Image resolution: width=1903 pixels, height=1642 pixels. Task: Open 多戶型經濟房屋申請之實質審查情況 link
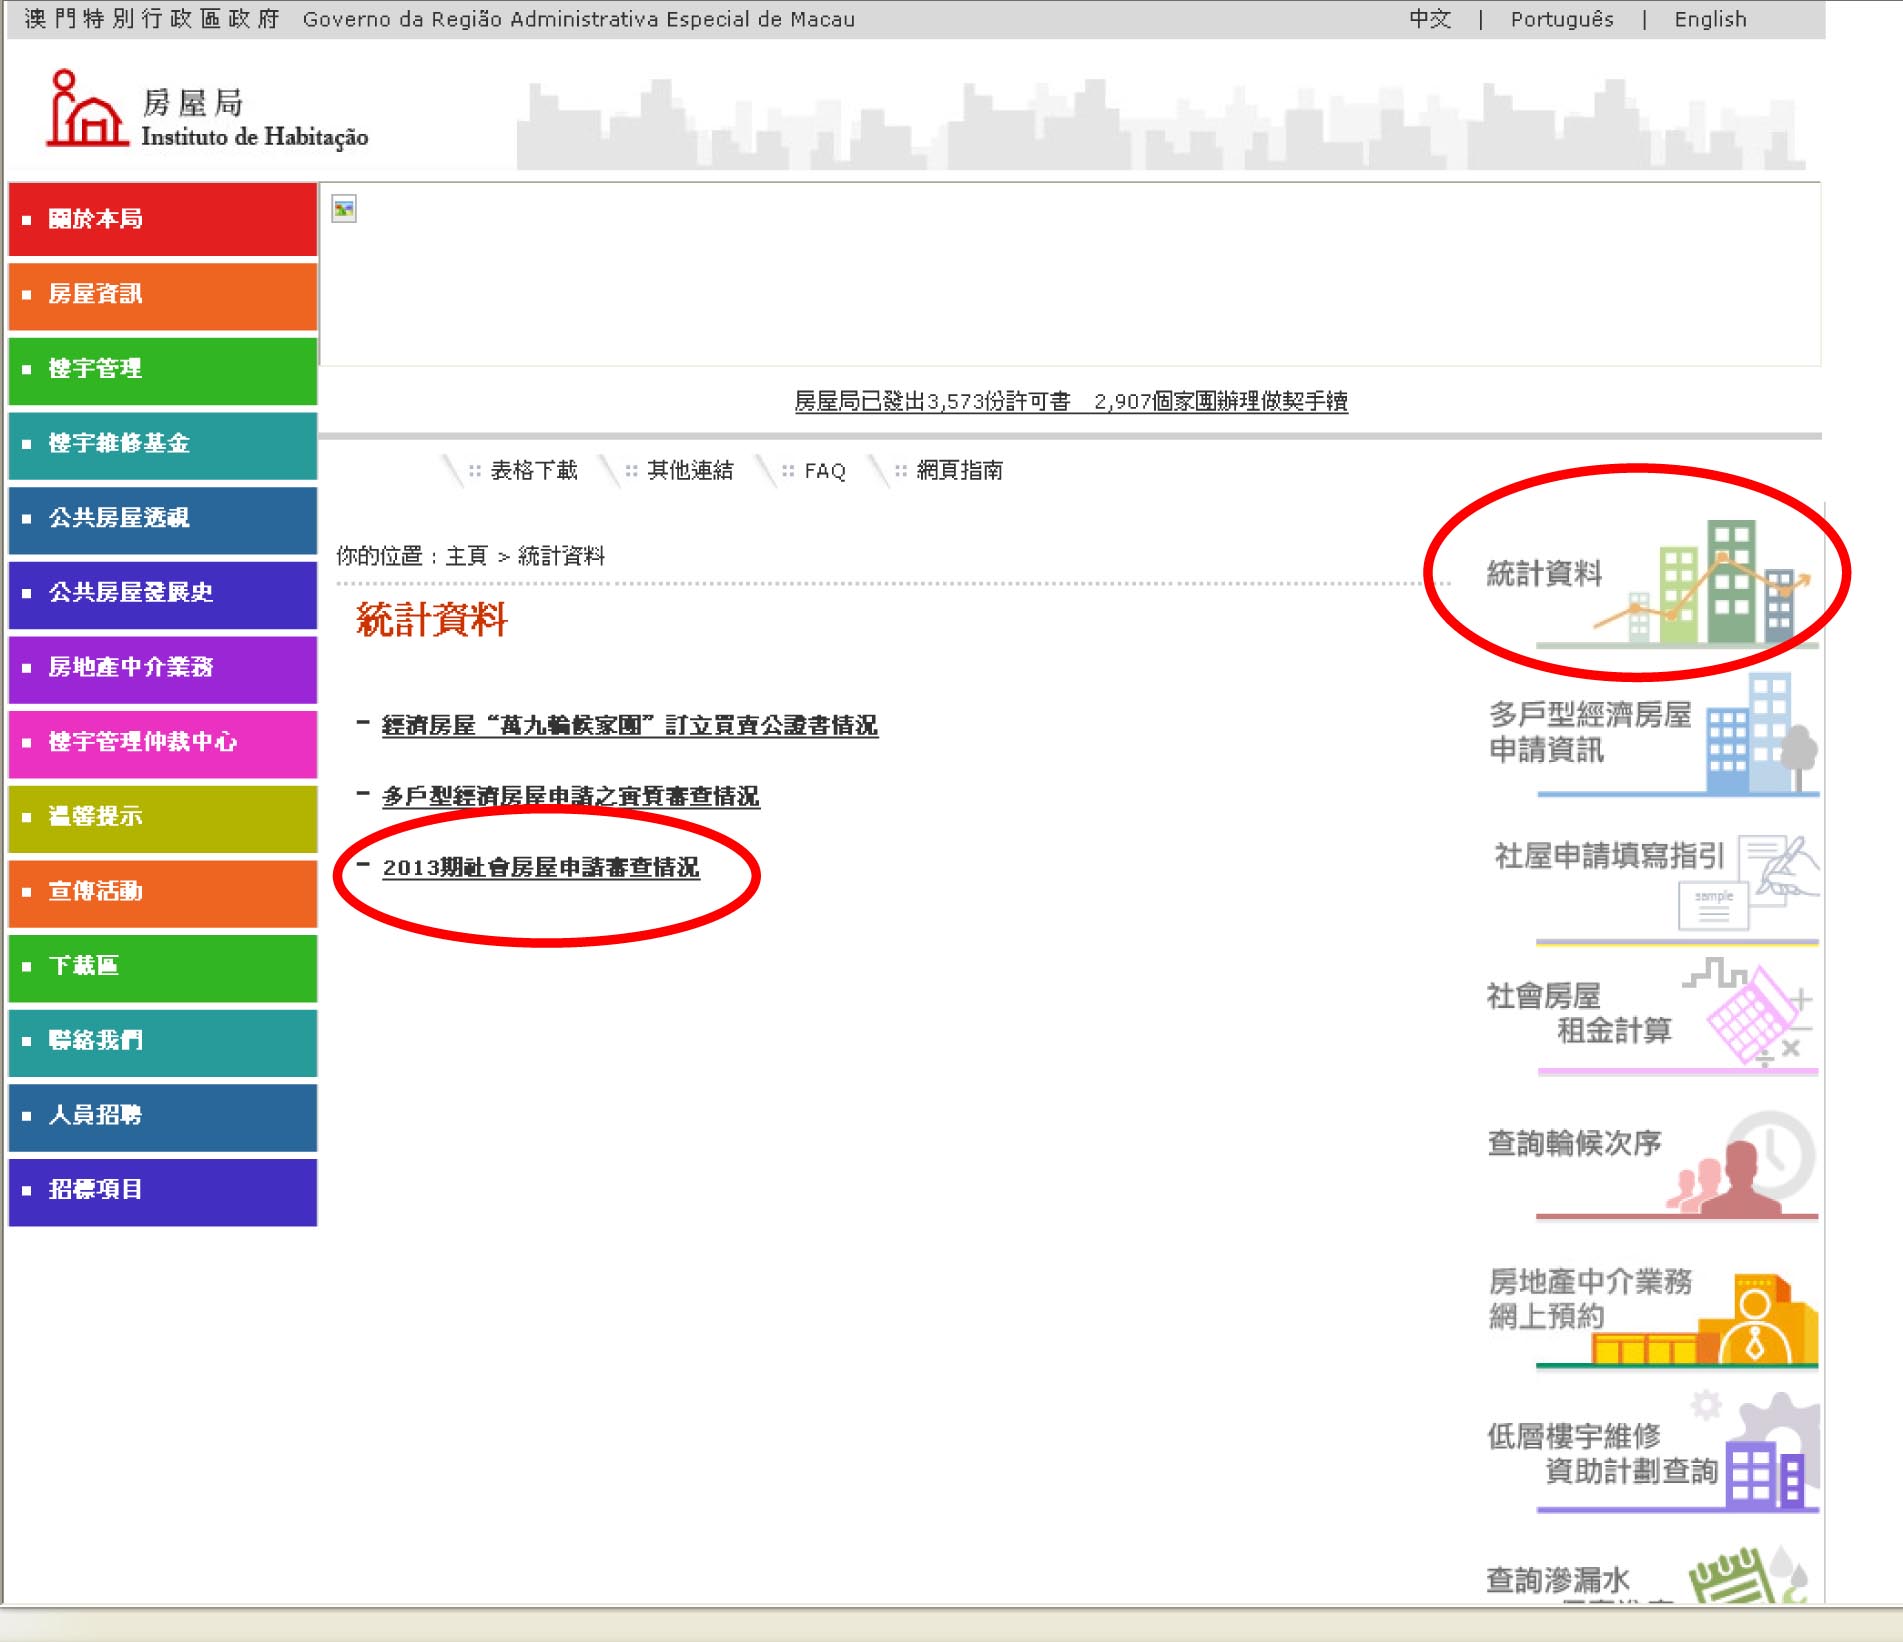pos(570,797)
